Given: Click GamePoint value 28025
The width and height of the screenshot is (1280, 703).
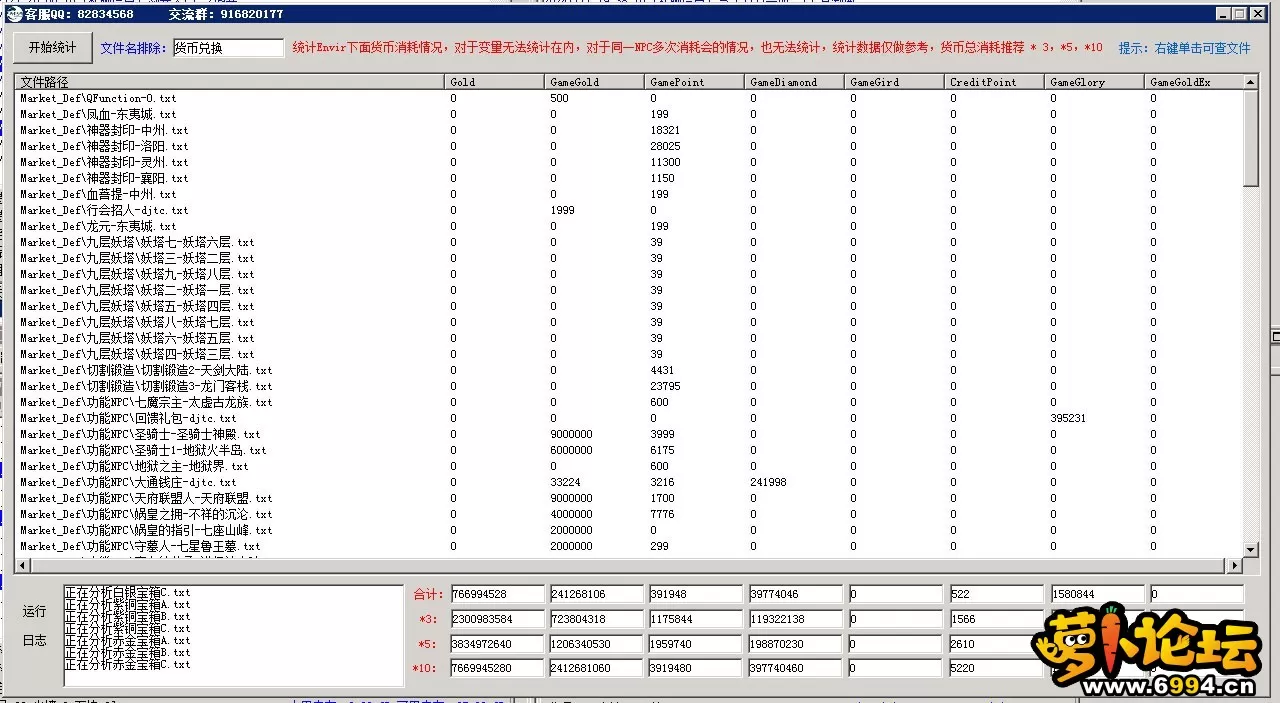Looking at the screenshot, I should [x=665, y=146].
